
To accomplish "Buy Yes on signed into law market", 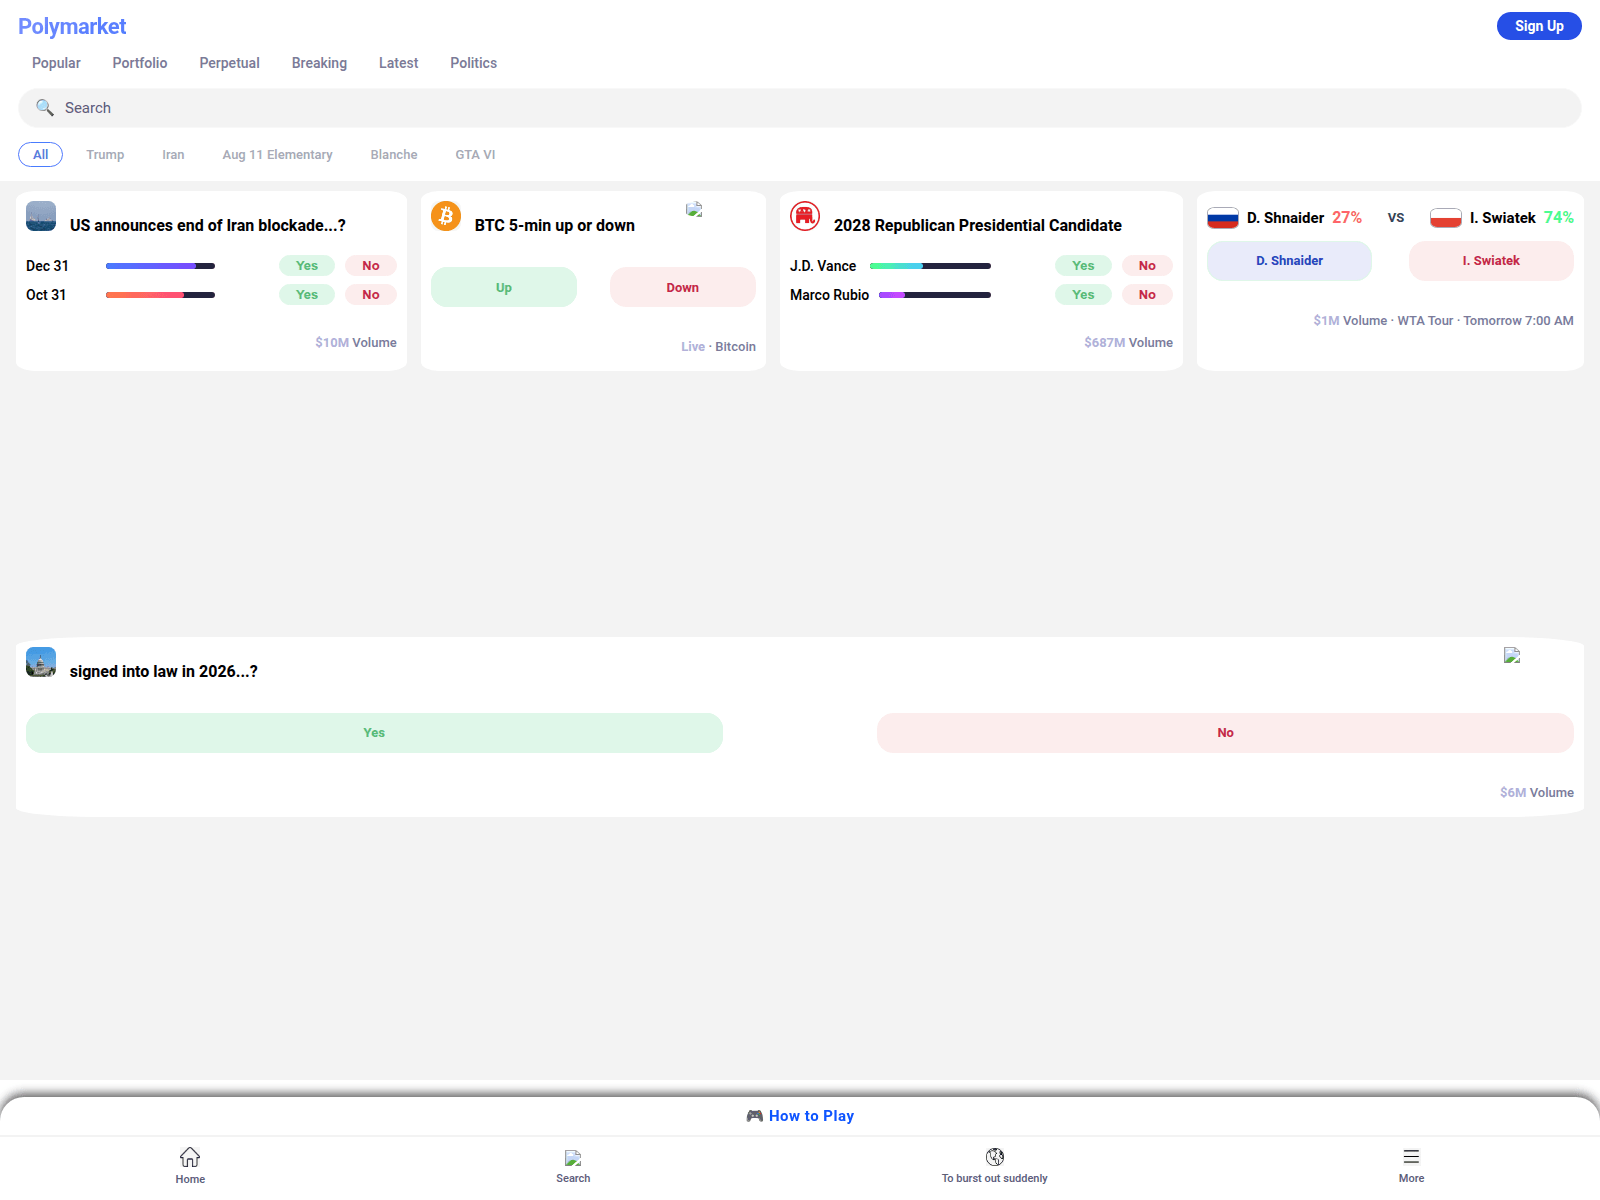I will [x=374, y=733].
